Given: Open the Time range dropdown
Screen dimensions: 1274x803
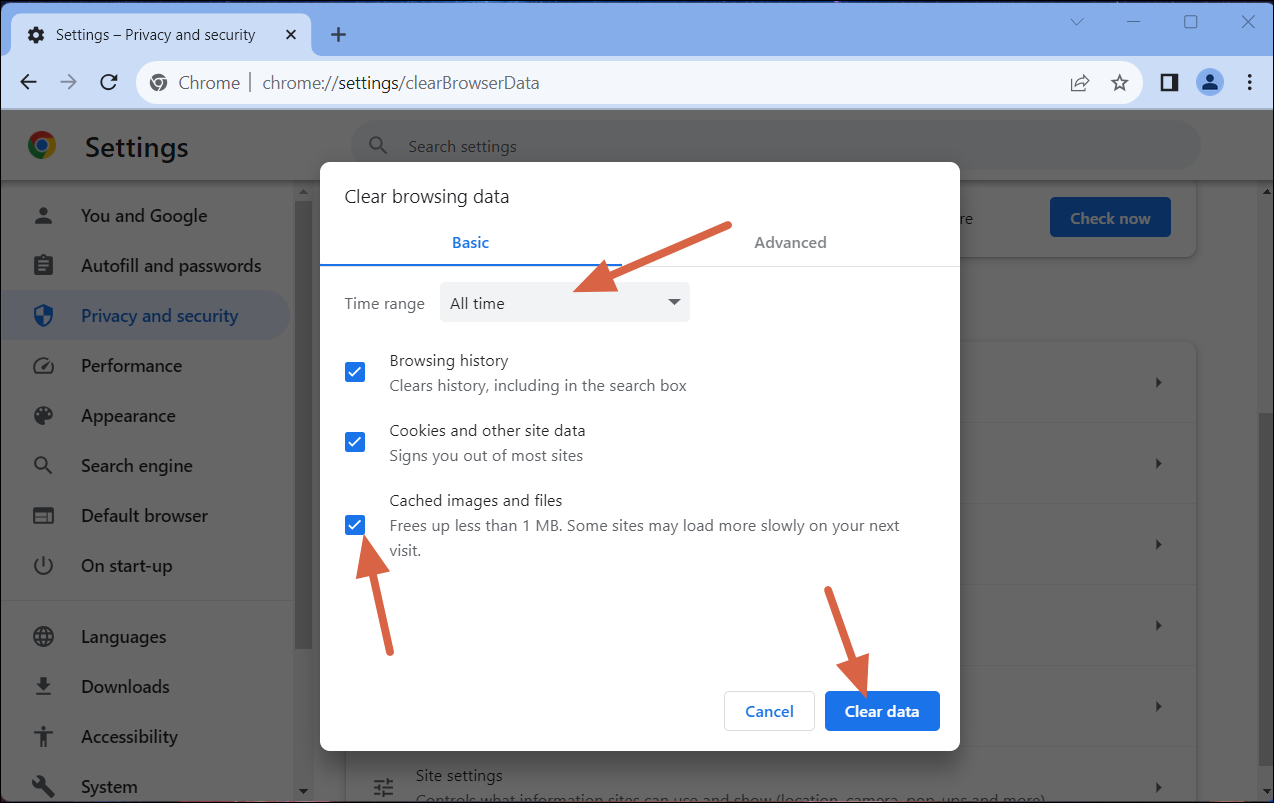Looking at the screenshot, I should pos(564,302).
